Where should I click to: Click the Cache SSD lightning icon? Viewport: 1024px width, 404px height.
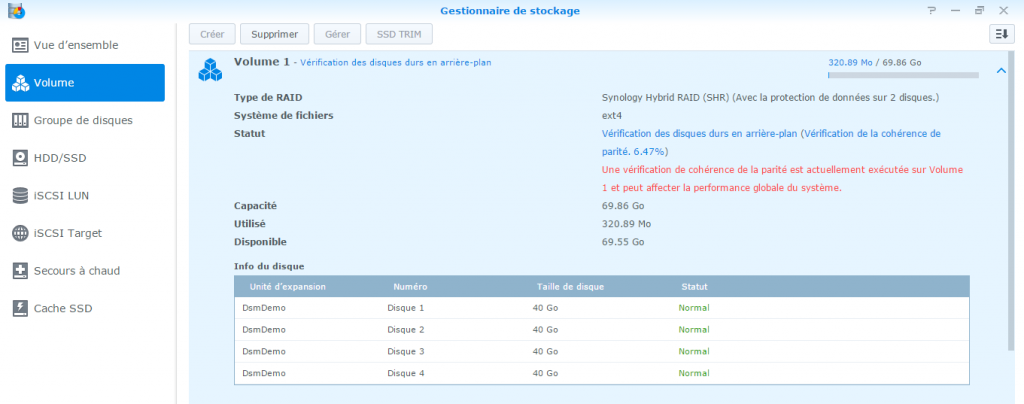point(21,308)
